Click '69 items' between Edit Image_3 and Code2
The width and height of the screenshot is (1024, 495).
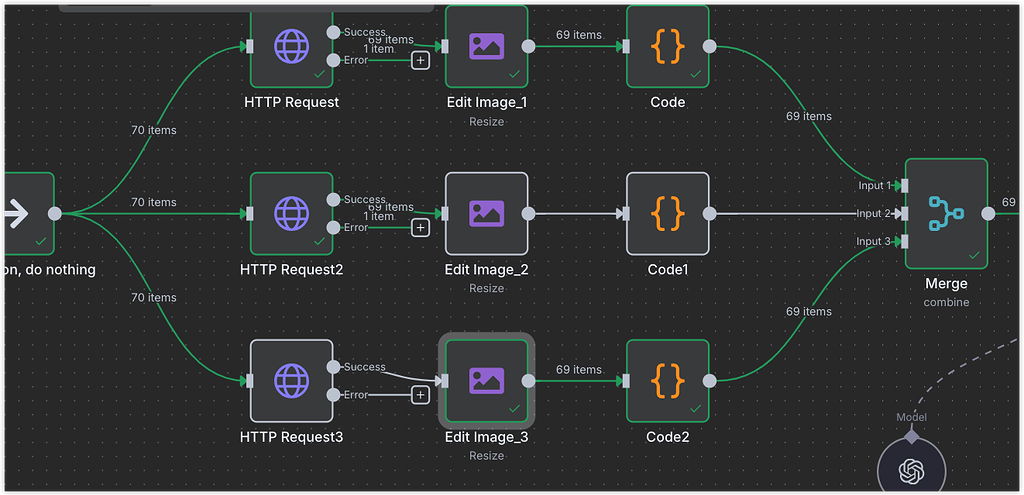[x=579, y=370]
